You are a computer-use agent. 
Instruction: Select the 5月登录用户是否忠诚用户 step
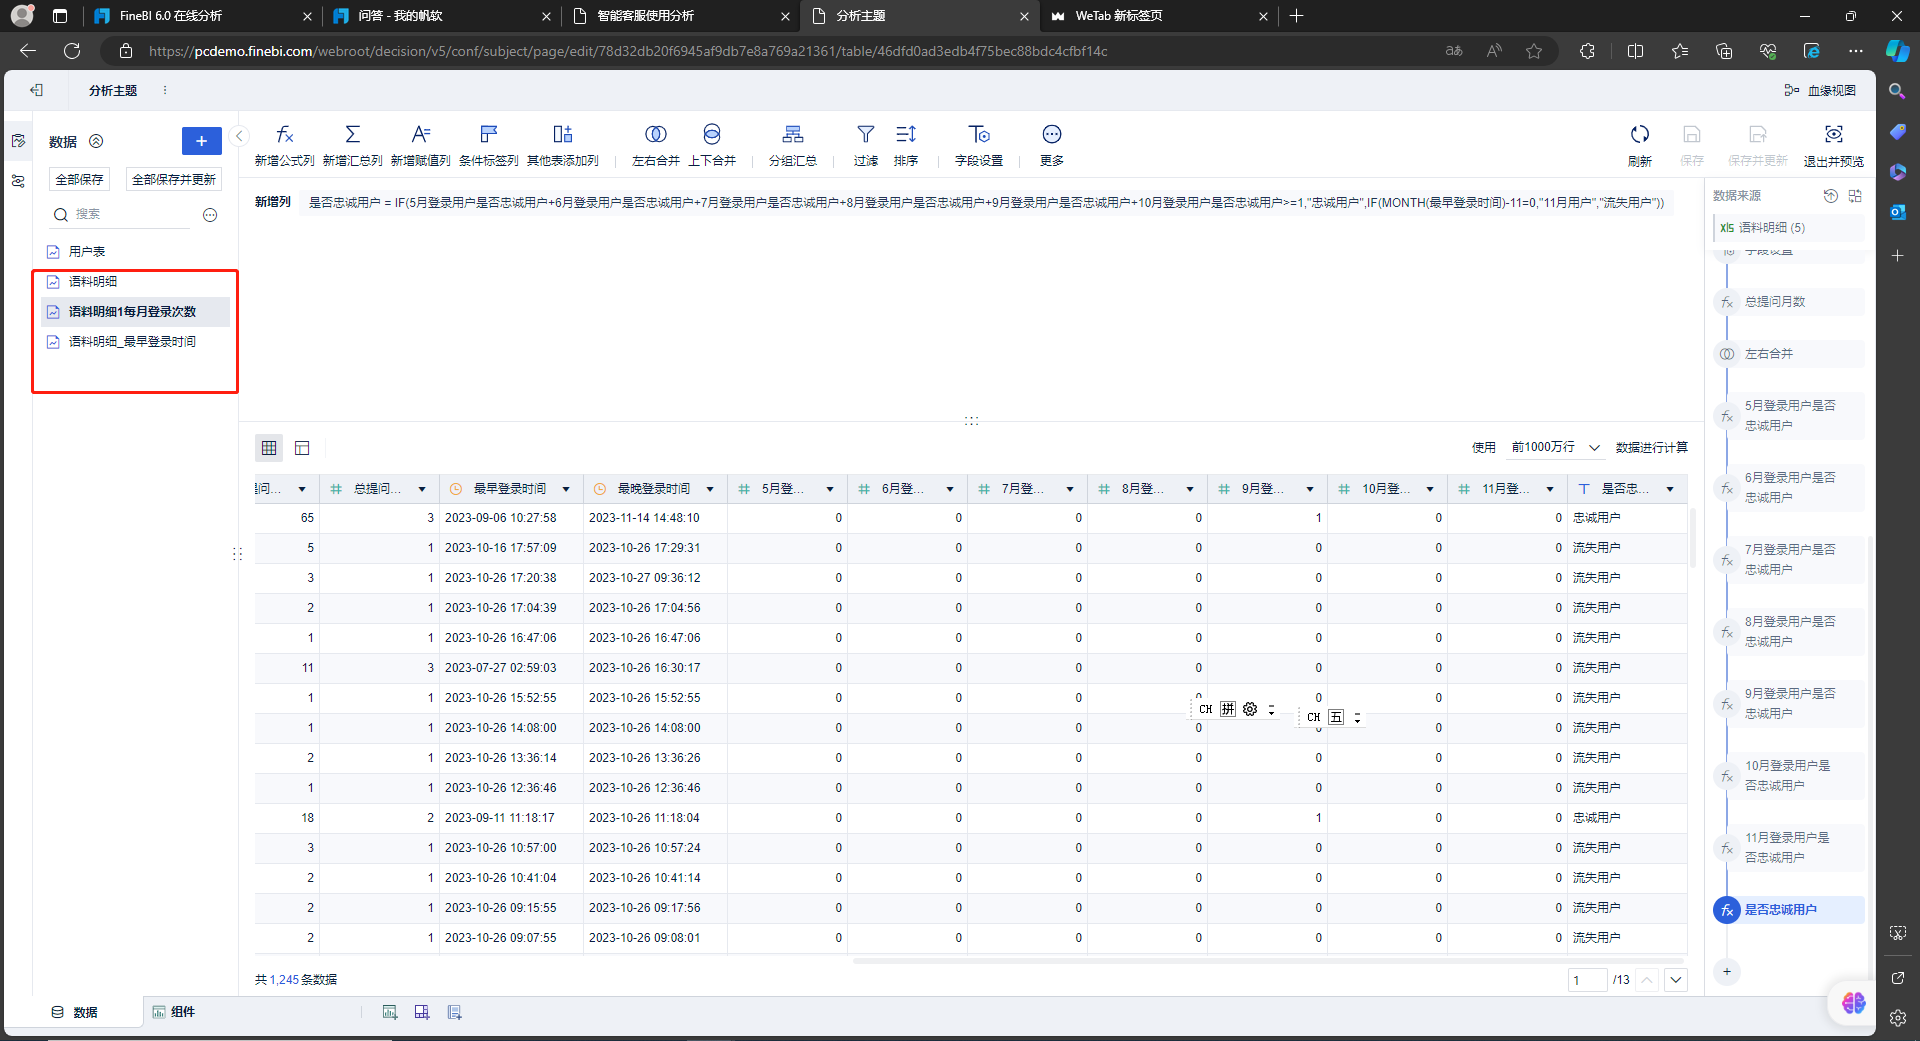click(1790, 415)
